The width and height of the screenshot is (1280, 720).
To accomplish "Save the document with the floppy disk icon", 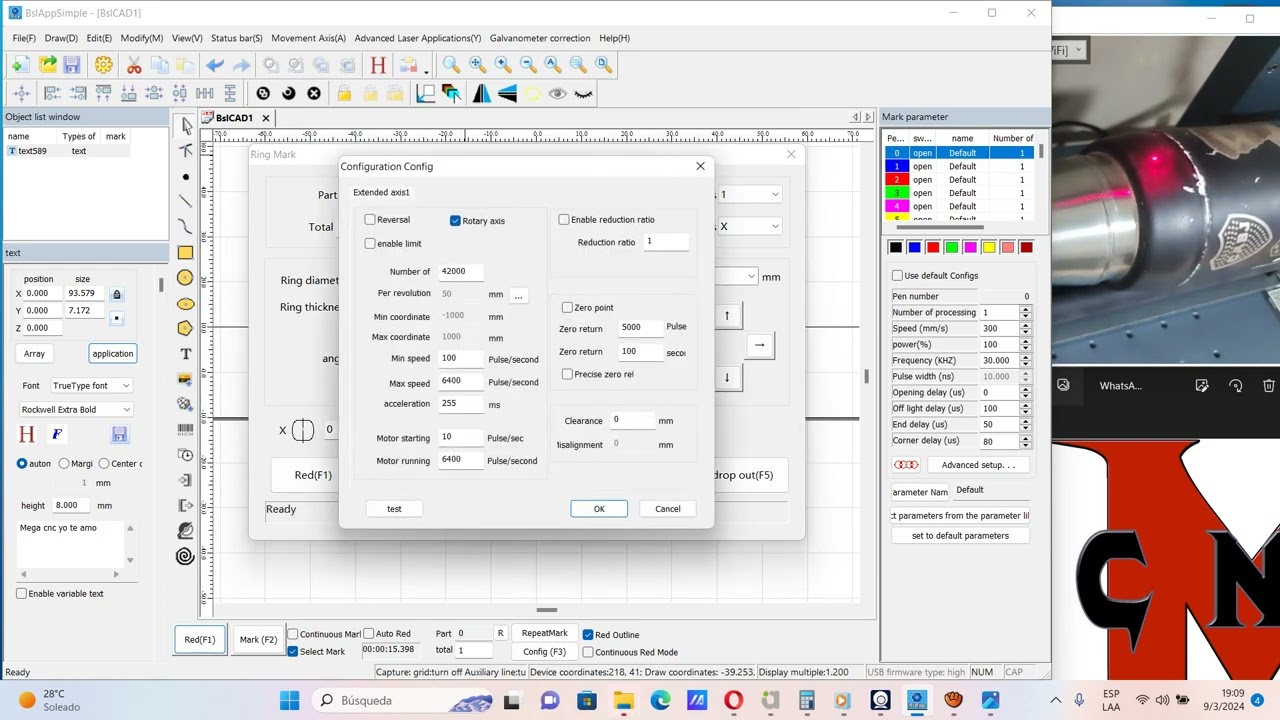I will coord(72,65).
